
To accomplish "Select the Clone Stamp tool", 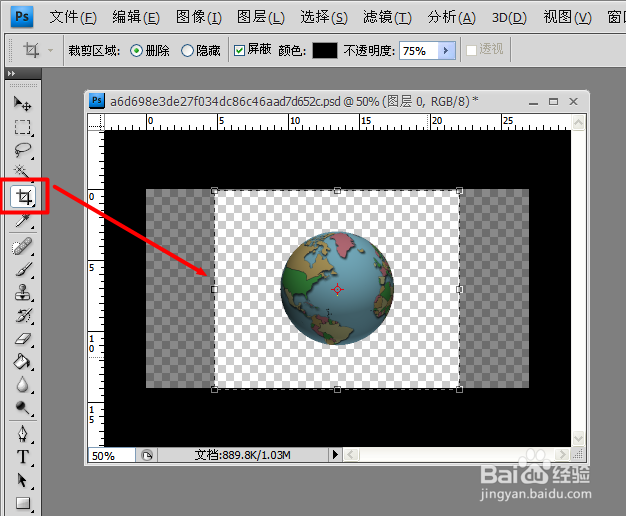I will click(x=22, y=293).
